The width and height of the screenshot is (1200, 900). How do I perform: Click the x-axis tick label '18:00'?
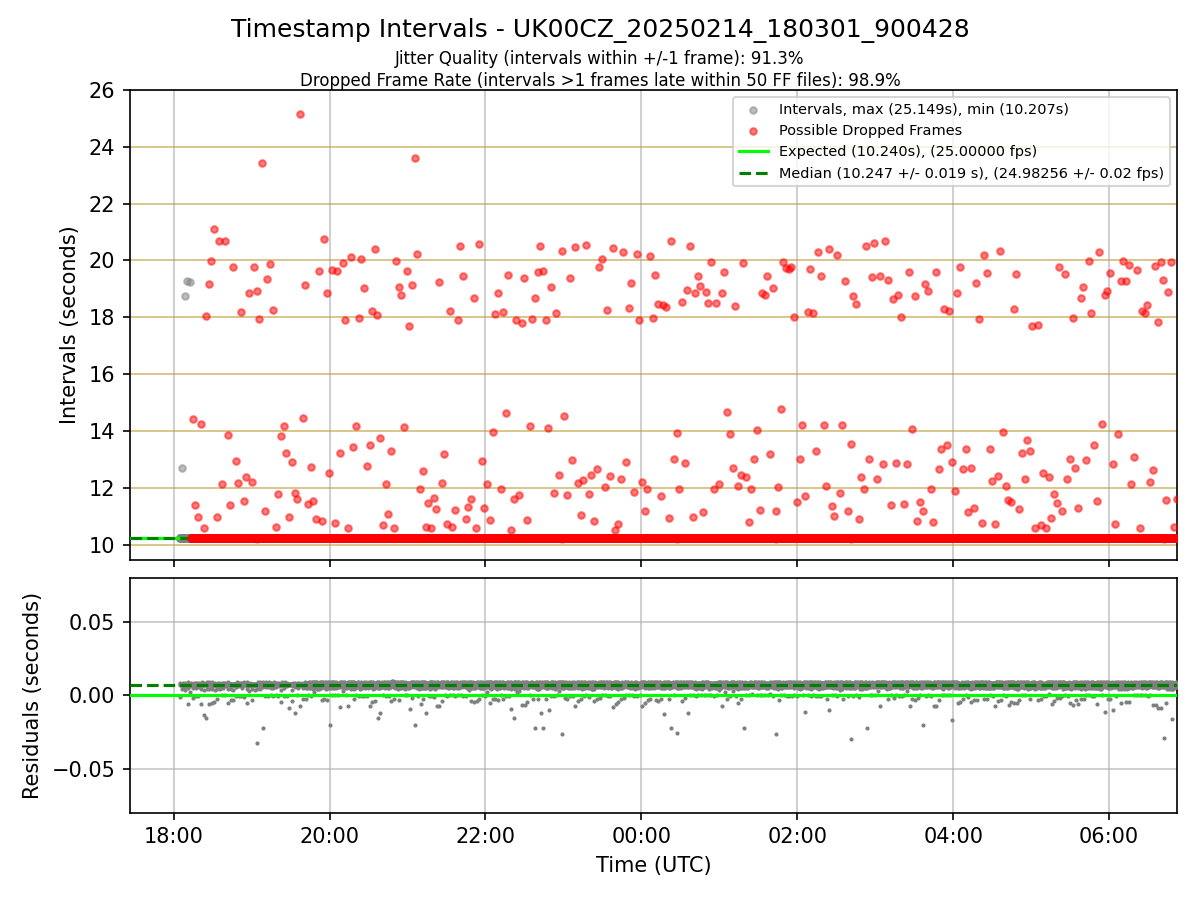click(x=174, y=835)
